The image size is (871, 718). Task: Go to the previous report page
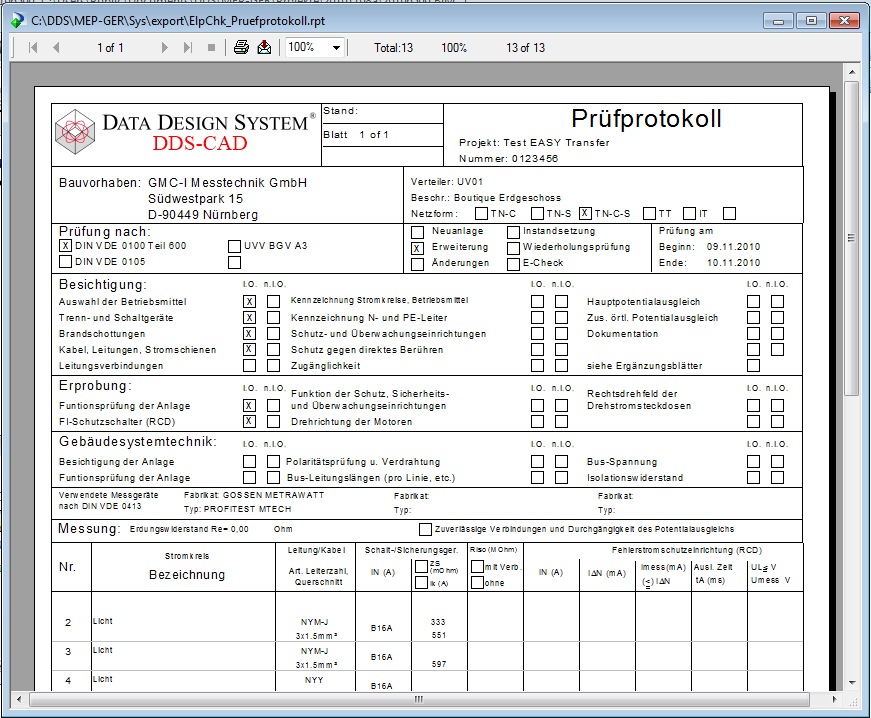(x=56, y=48)
